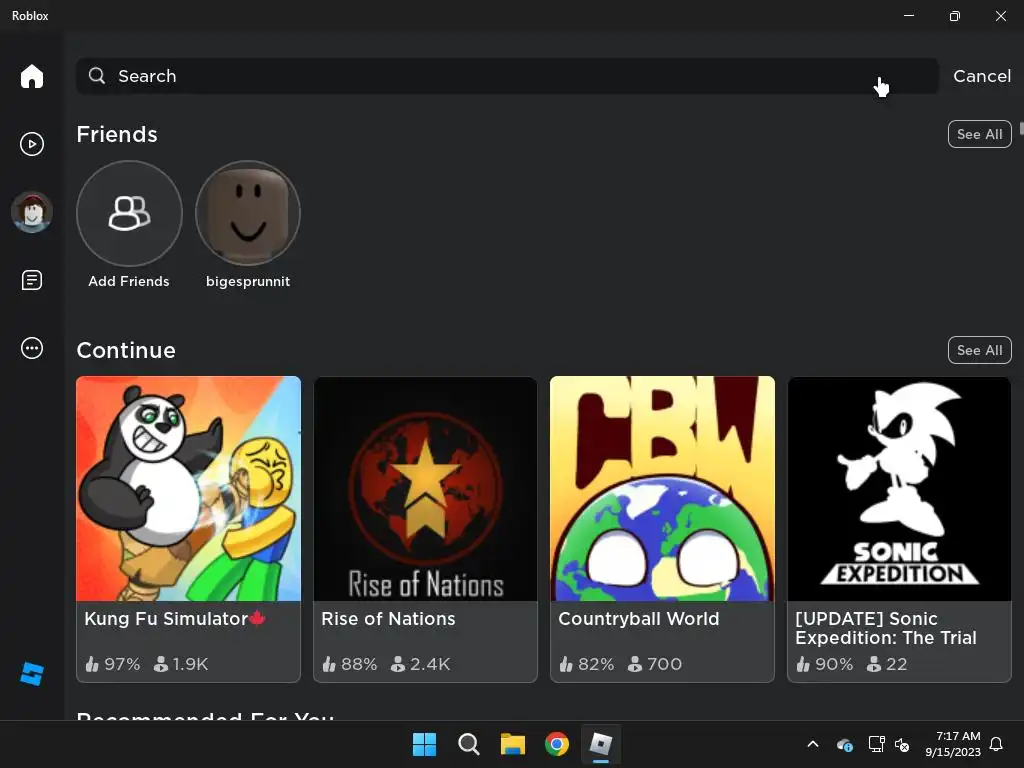Open Windows taskbar search
The image size is (1024, 768).
tap(468, 744)
